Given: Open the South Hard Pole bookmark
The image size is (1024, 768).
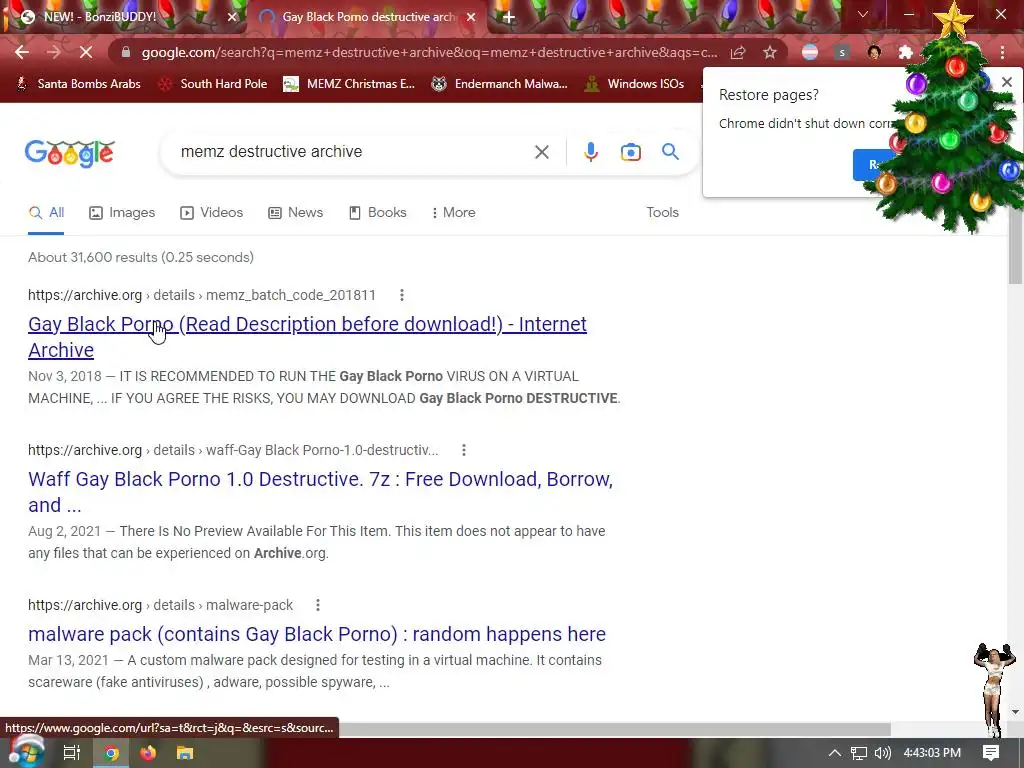Looking at the screenshot, I should coord(213,84).
